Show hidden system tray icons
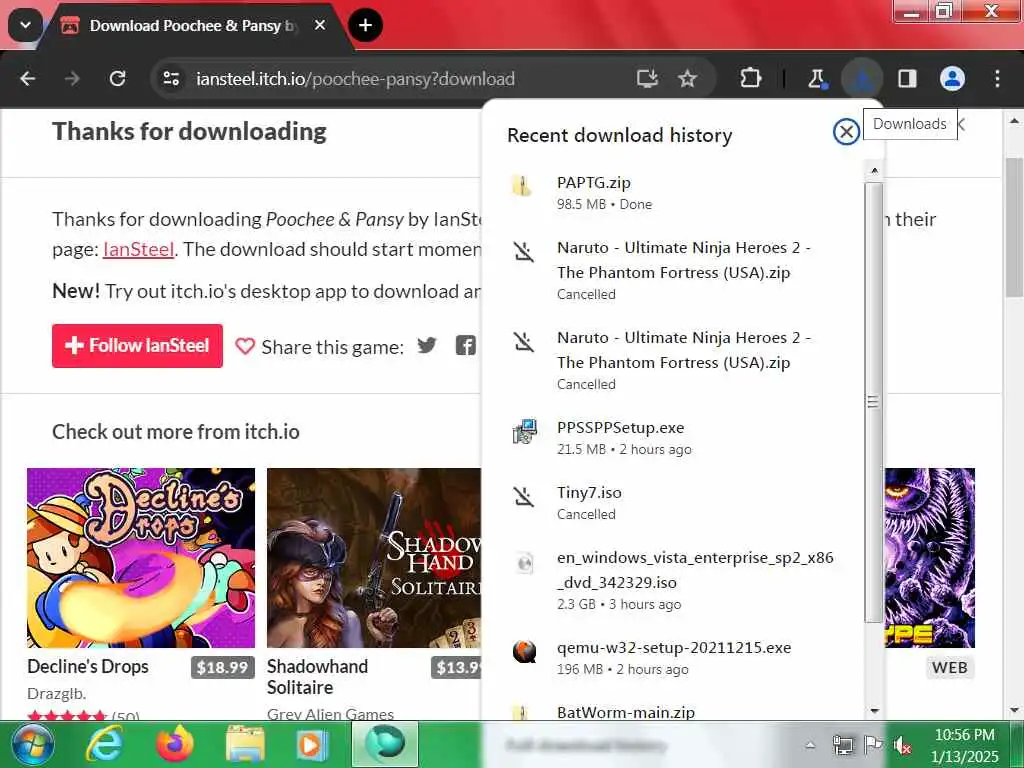1024x768 pixels. (810, 744)
